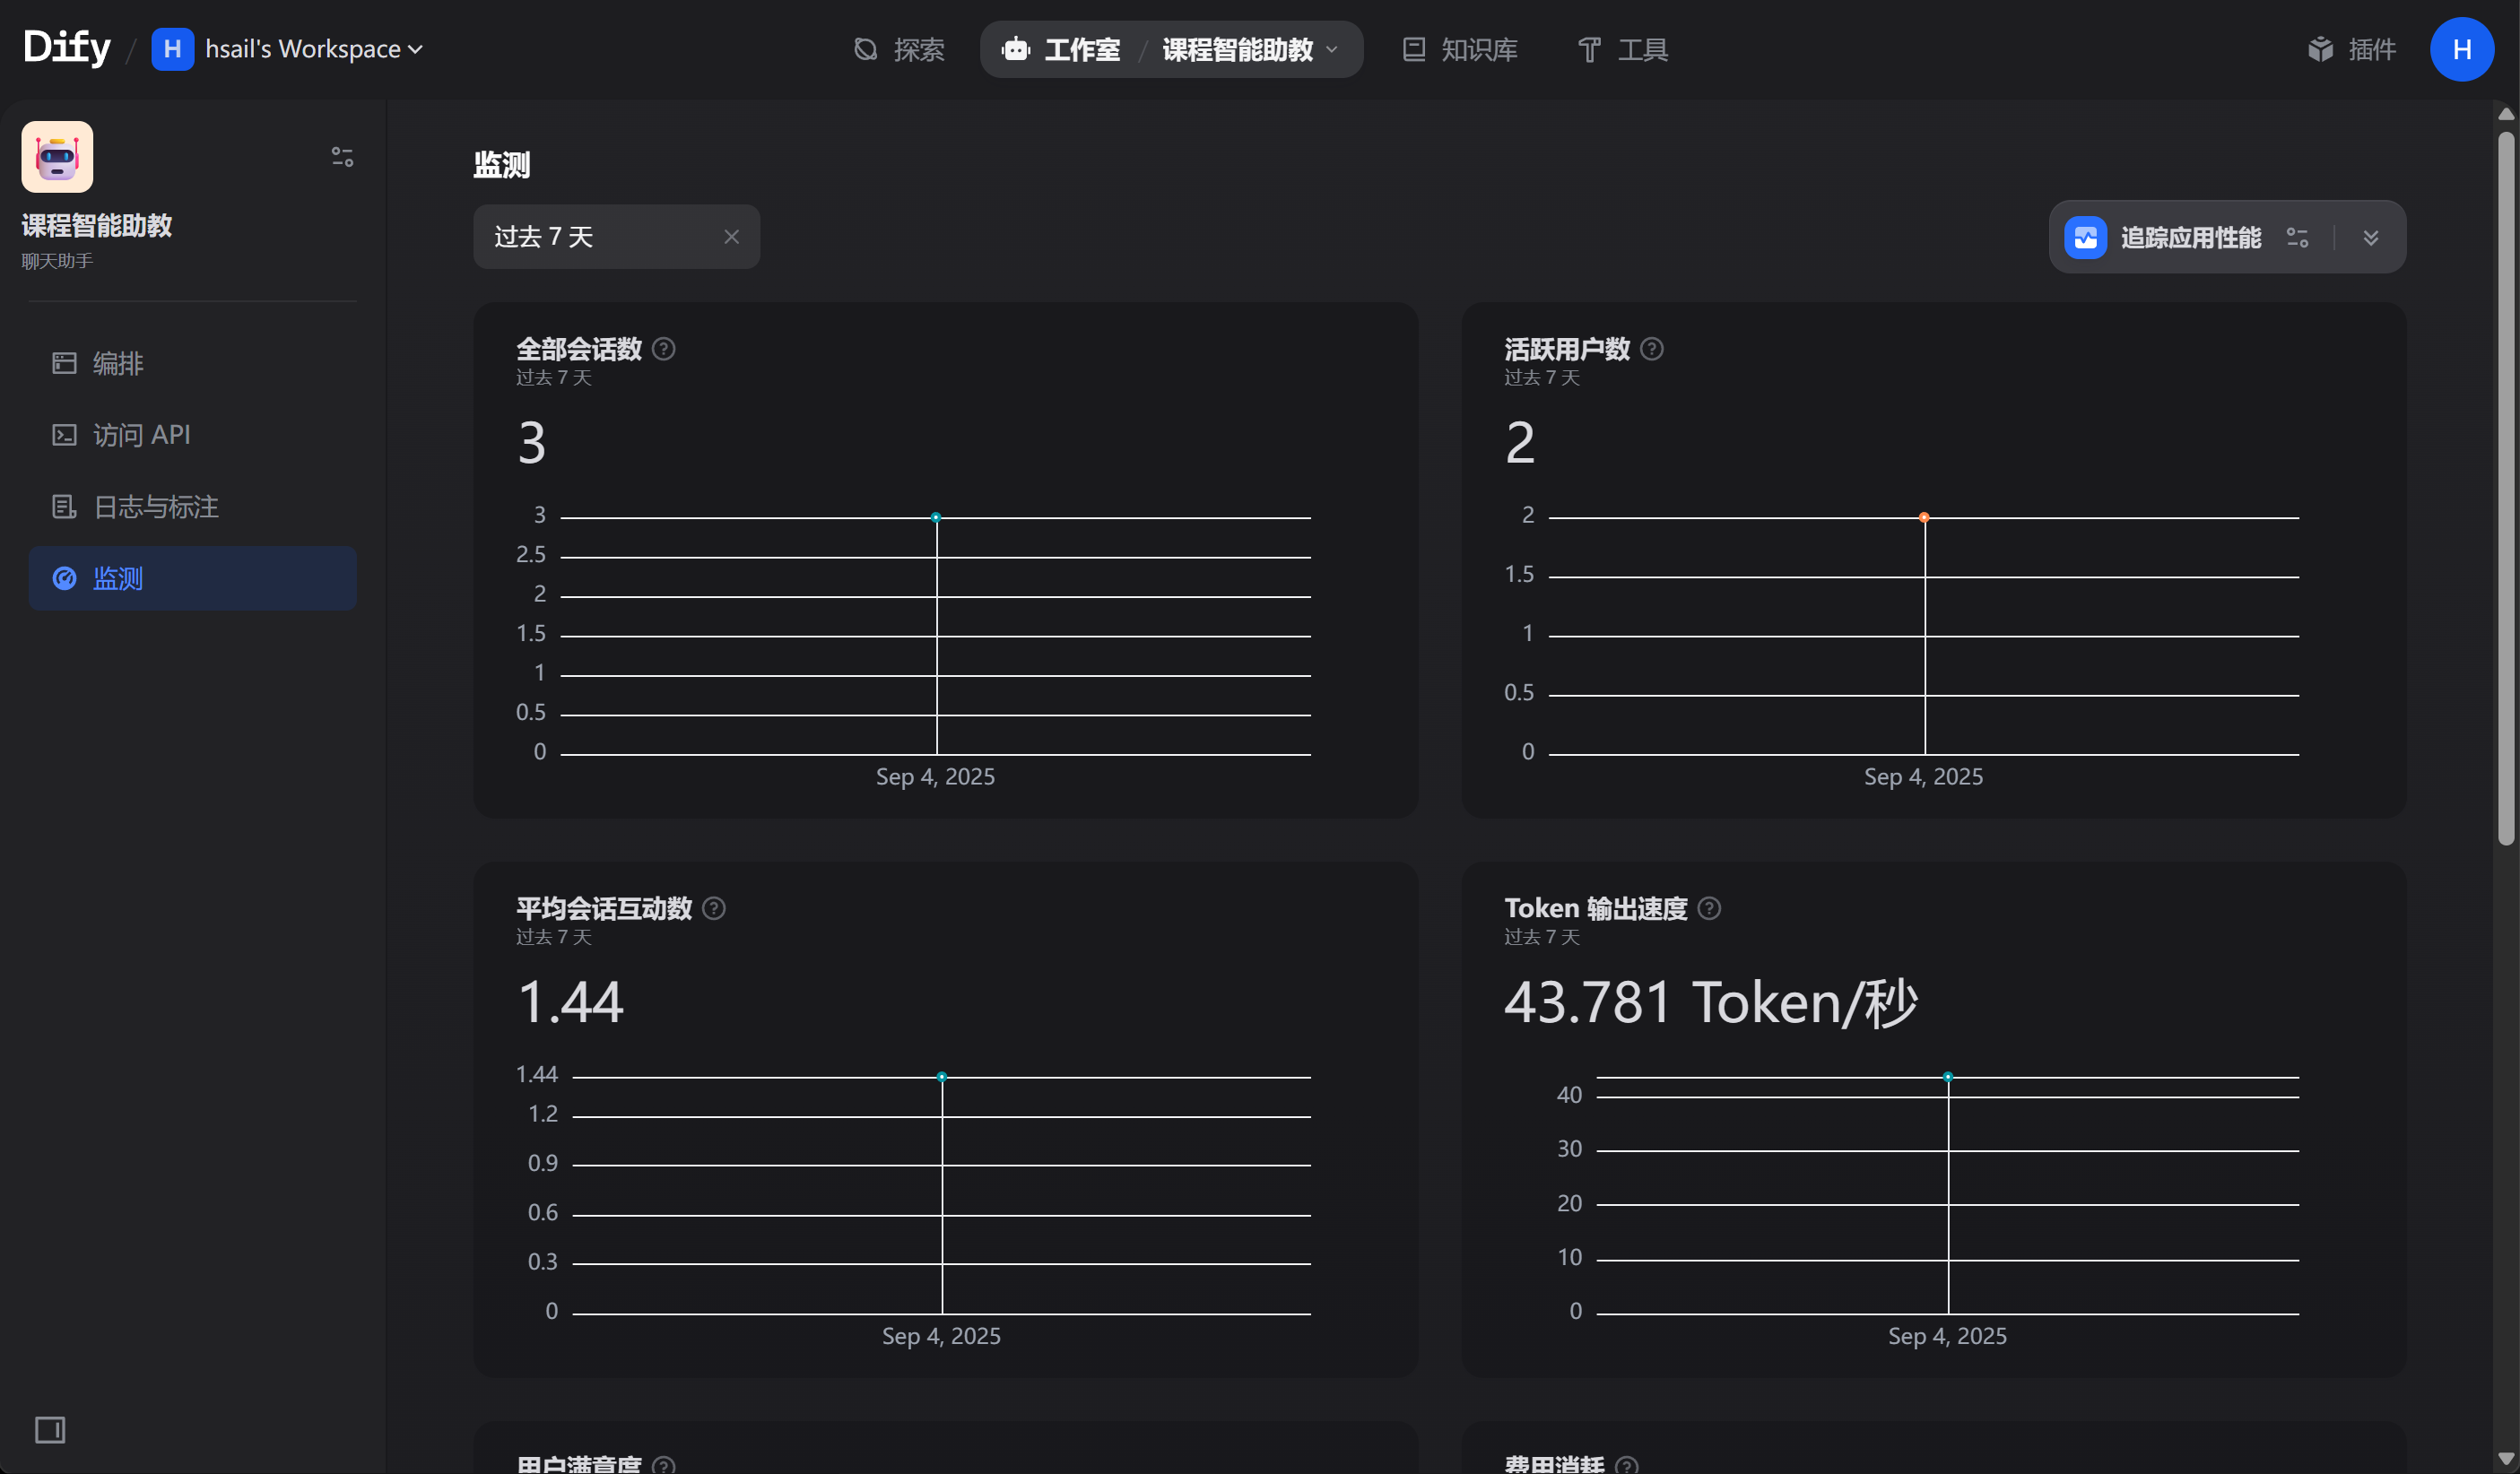Show help tooltip for 活跃用户数
2520x1474 pixels.
pos(1651,349)
